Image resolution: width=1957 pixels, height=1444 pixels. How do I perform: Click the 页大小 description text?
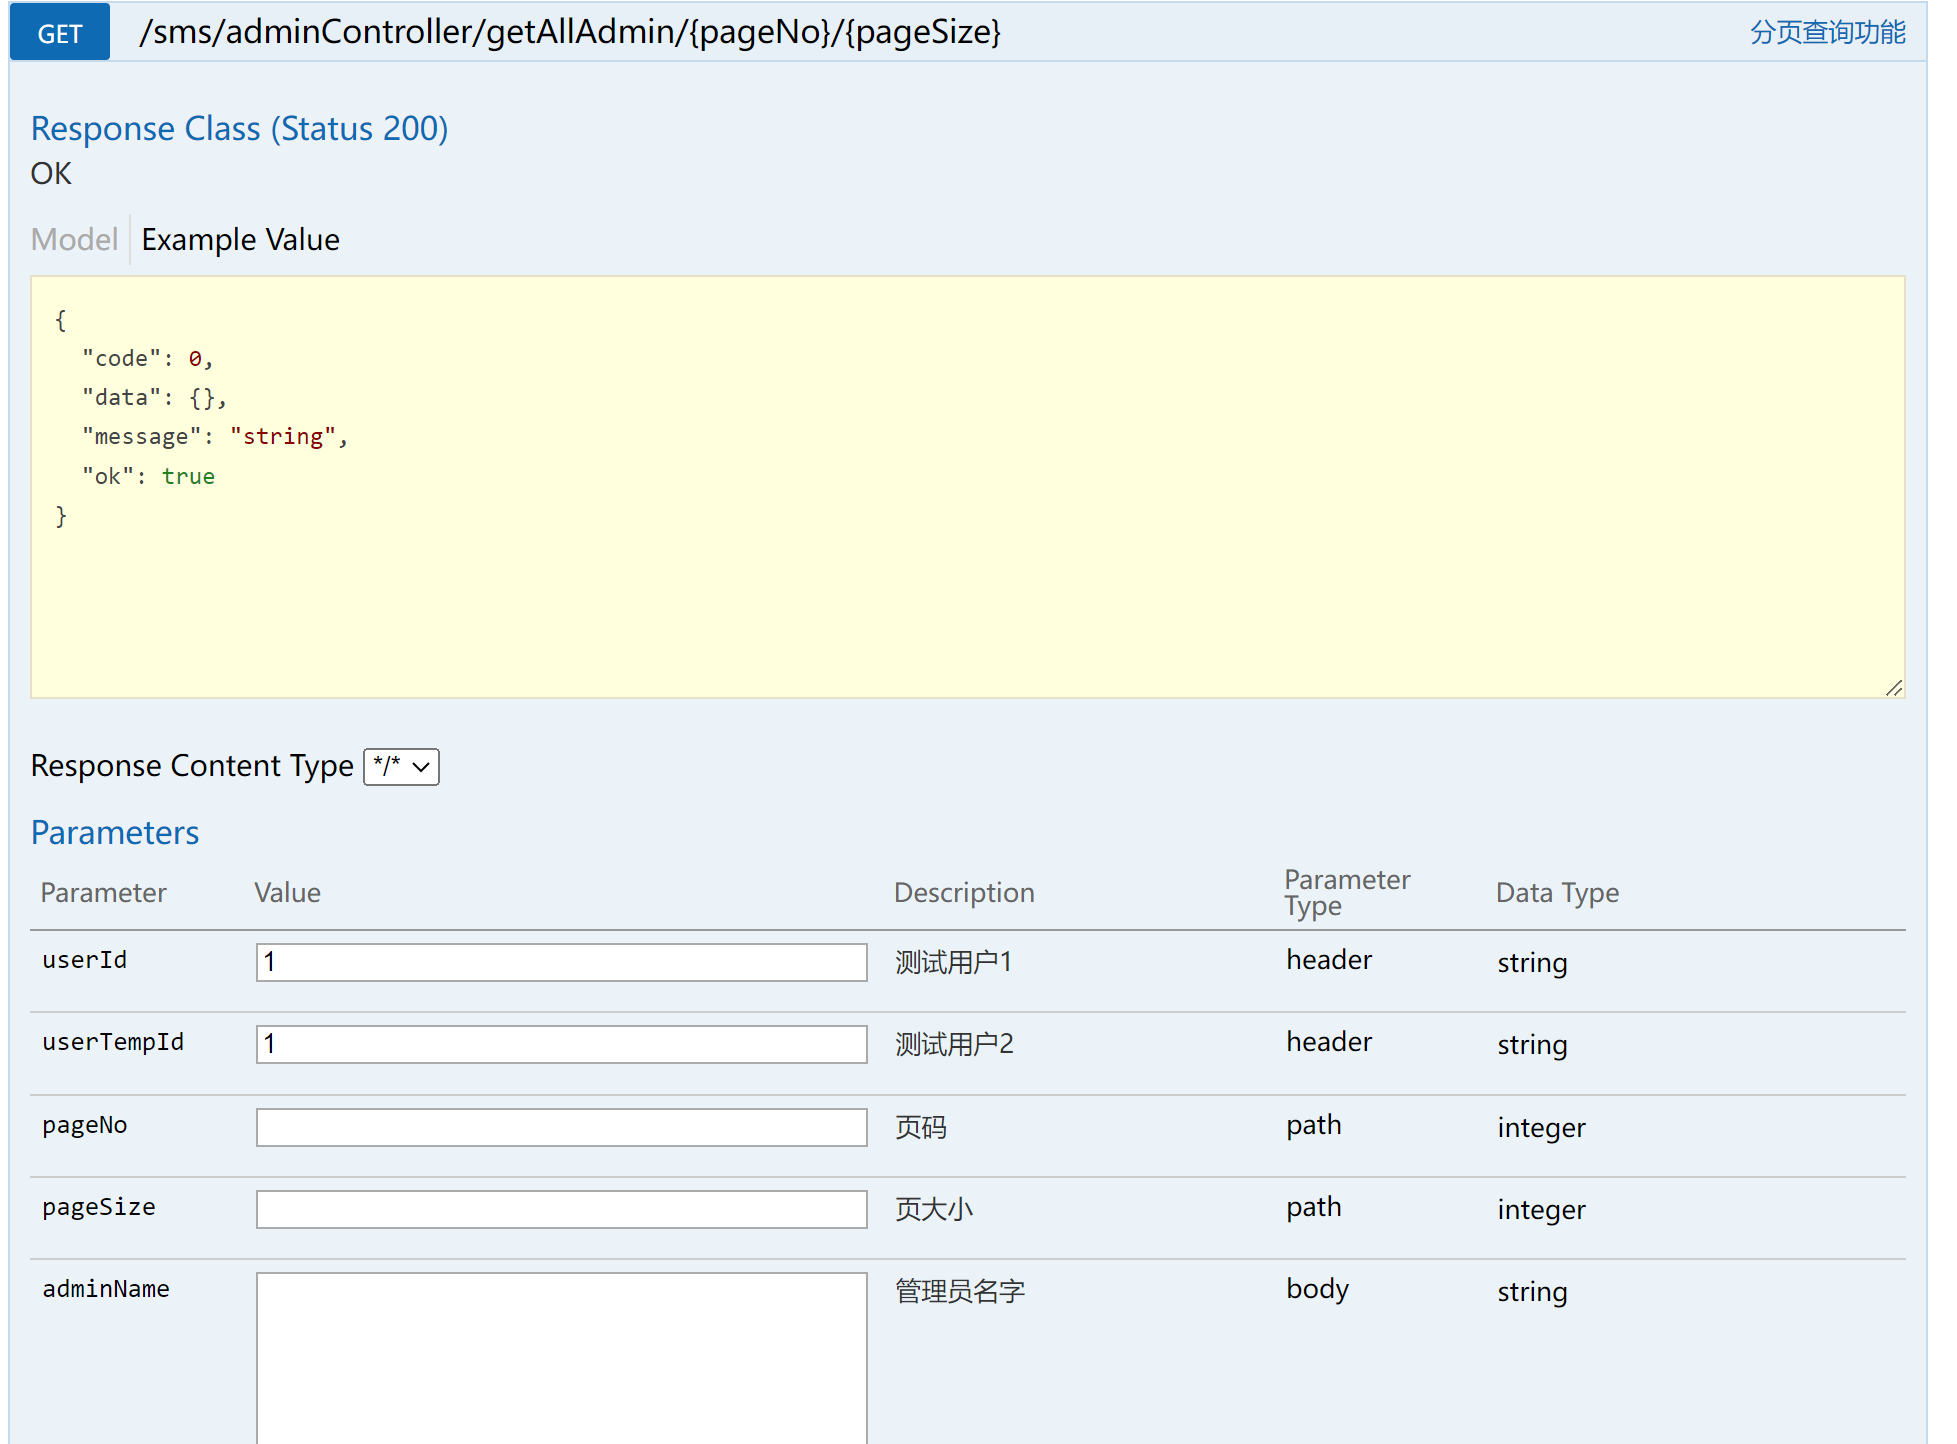(x=934, y=1209)
